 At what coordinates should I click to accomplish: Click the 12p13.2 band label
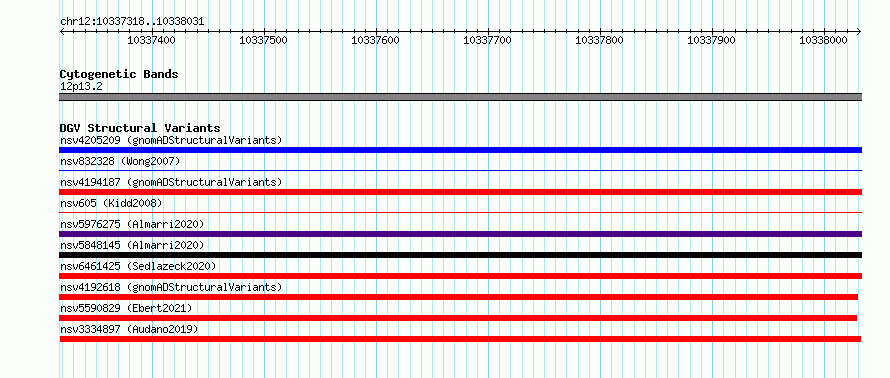point(81,87)
